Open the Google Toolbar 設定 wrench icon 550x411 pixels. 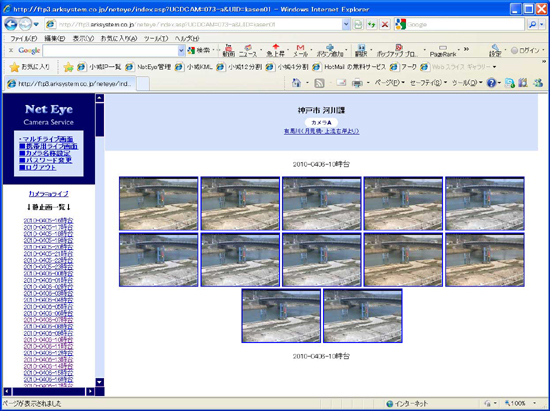495,51
